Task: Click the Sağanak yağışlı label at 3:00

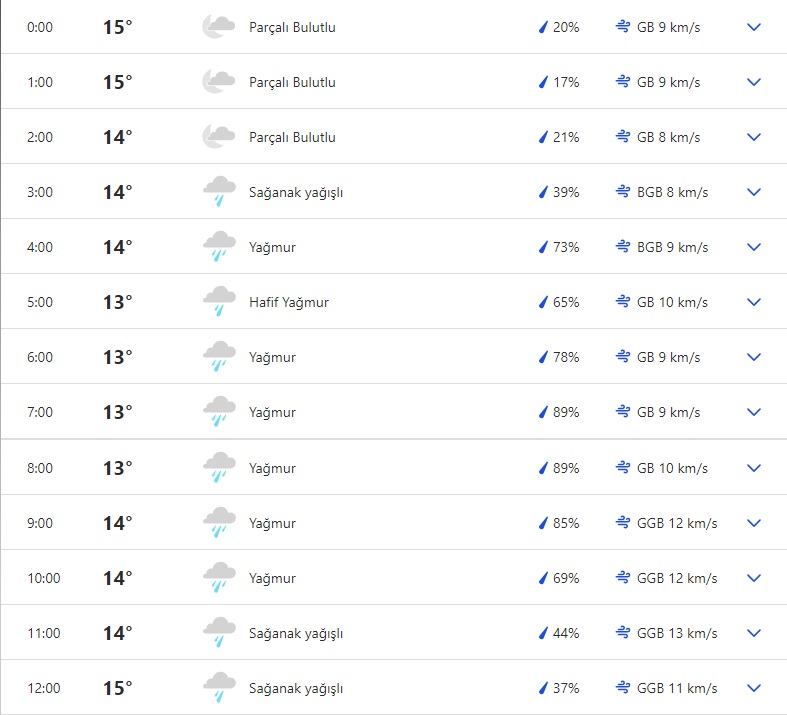Action: pyautogui.click(x=295, y=192)
